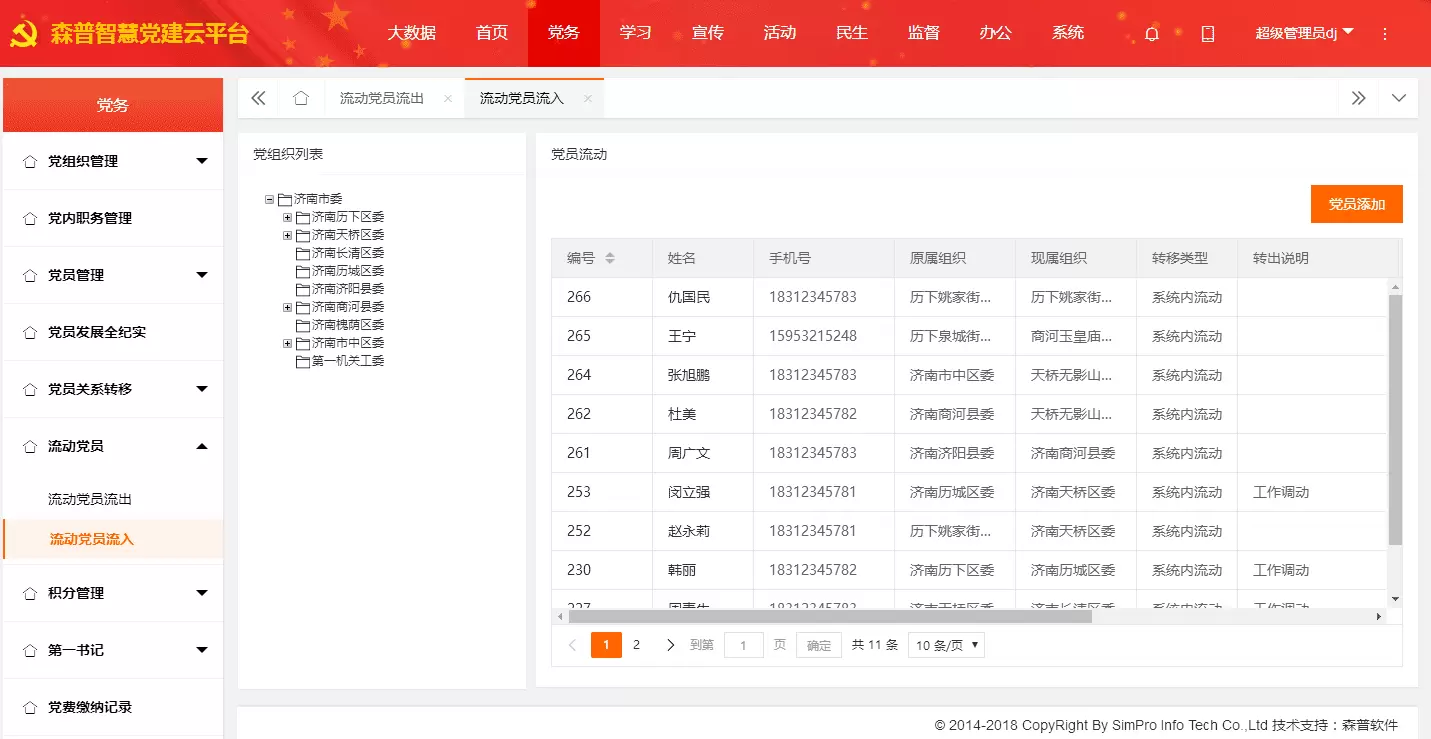Select 流动党员流入 in sidebar

[92, 539]
